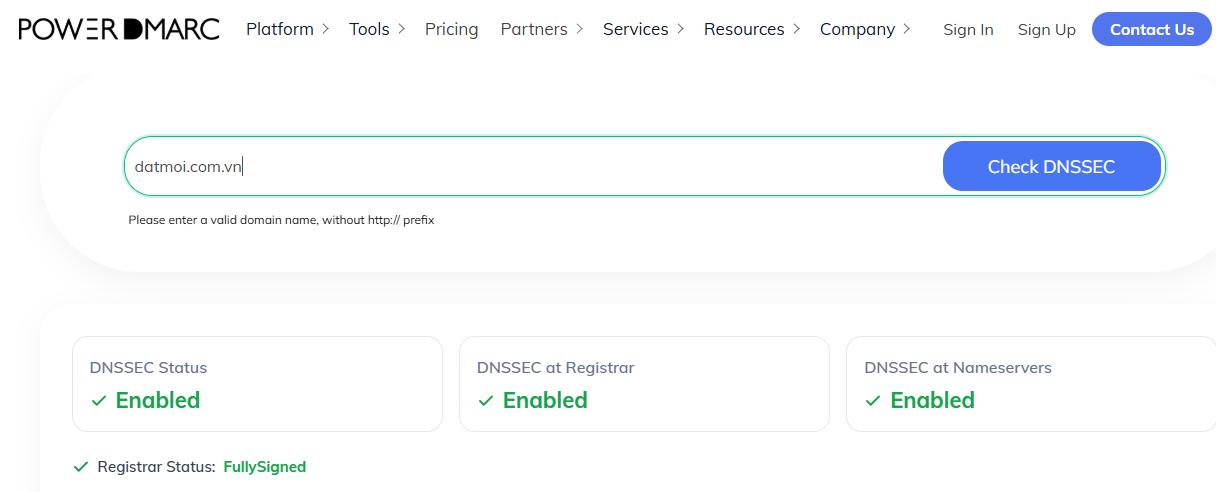Click the DNSSEC at Registrar checkmark icon
This screenshot has width=1216, height=492.
point(486,400)
